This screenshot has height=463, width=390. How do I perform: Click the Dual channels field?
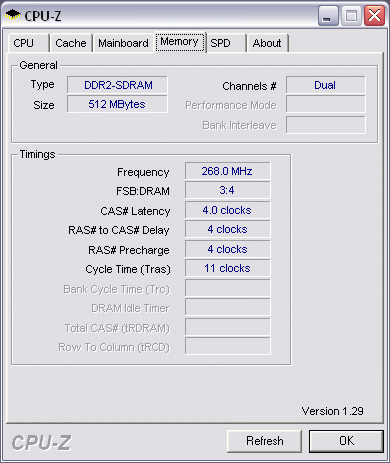(326, 85)
